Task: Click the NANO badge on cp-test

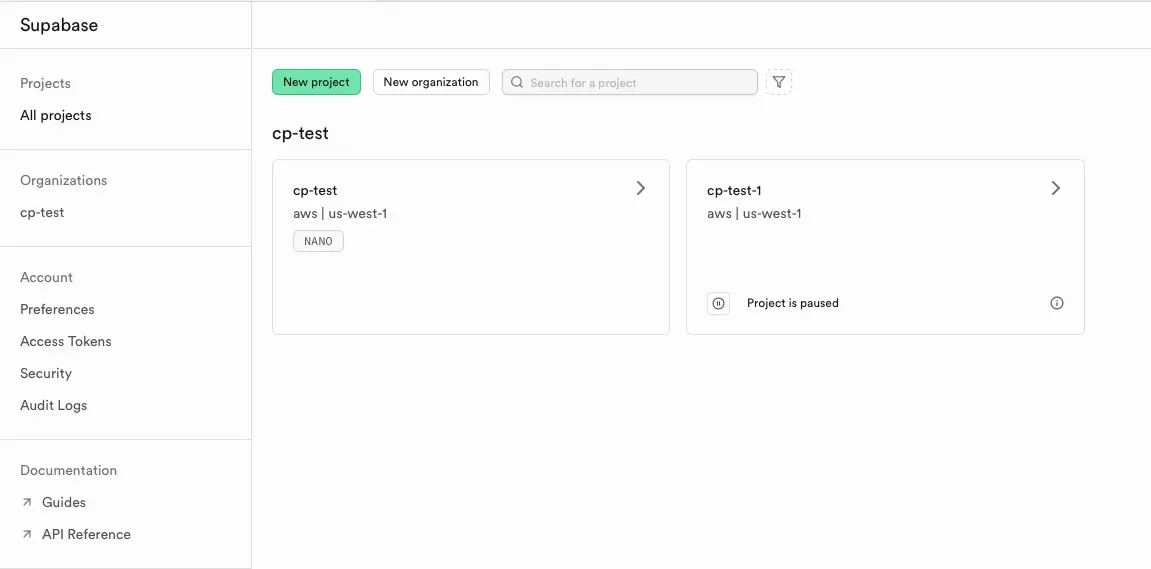Action: (x=318, y=241)
